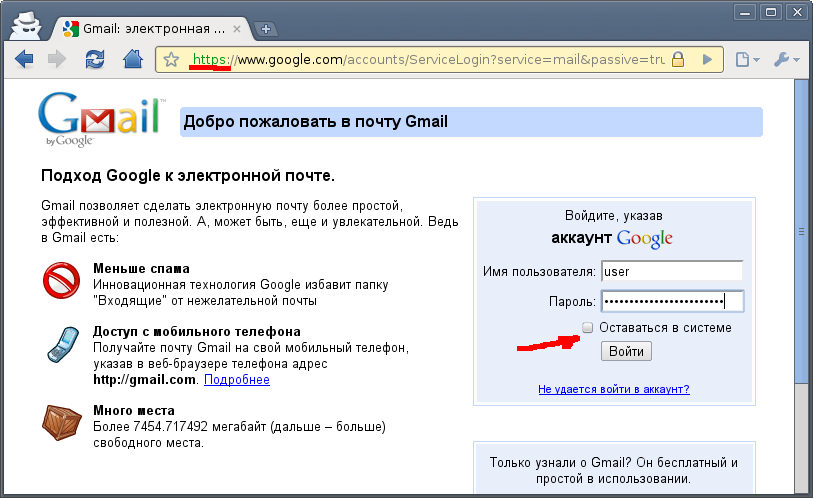813x498 pixels.
Task: Click the wooden storage crate icon
Action: click(x=62, y=422)
